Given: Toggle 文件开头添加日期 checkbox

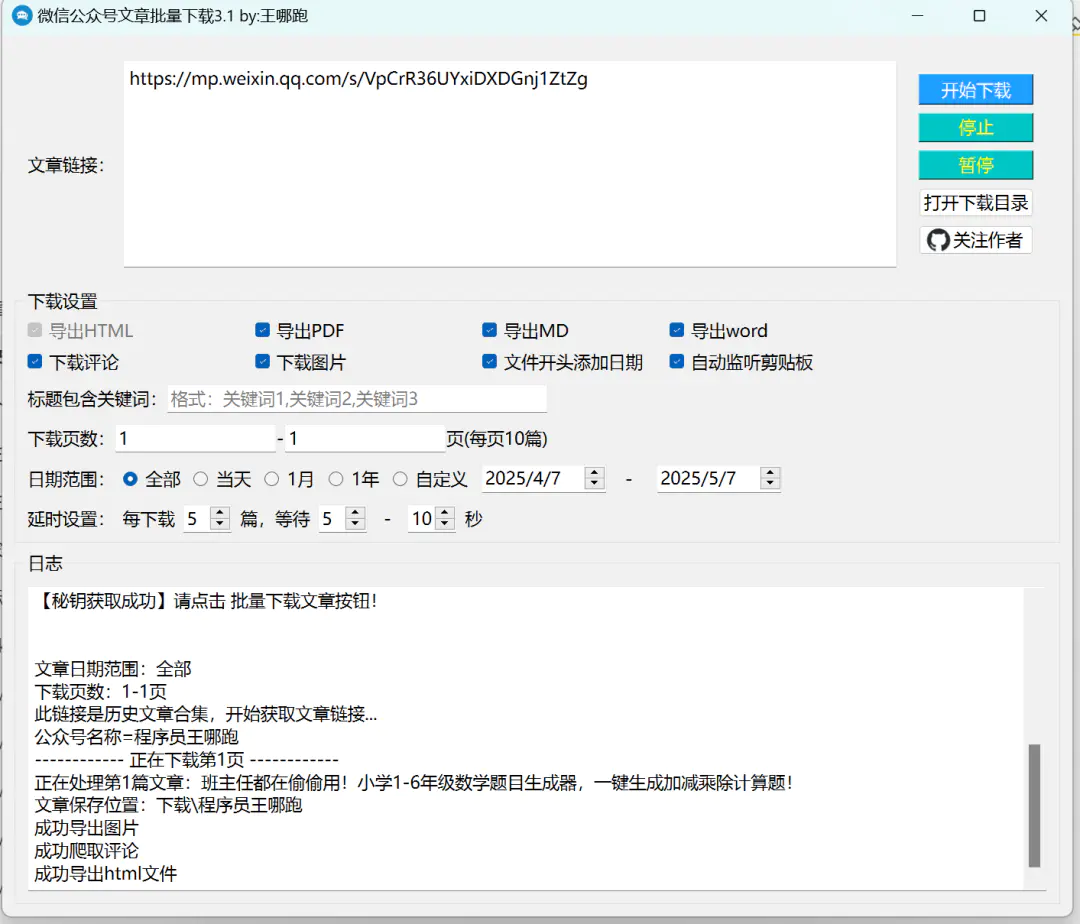Looking at the screenshot, I should (x=490, y=361).
